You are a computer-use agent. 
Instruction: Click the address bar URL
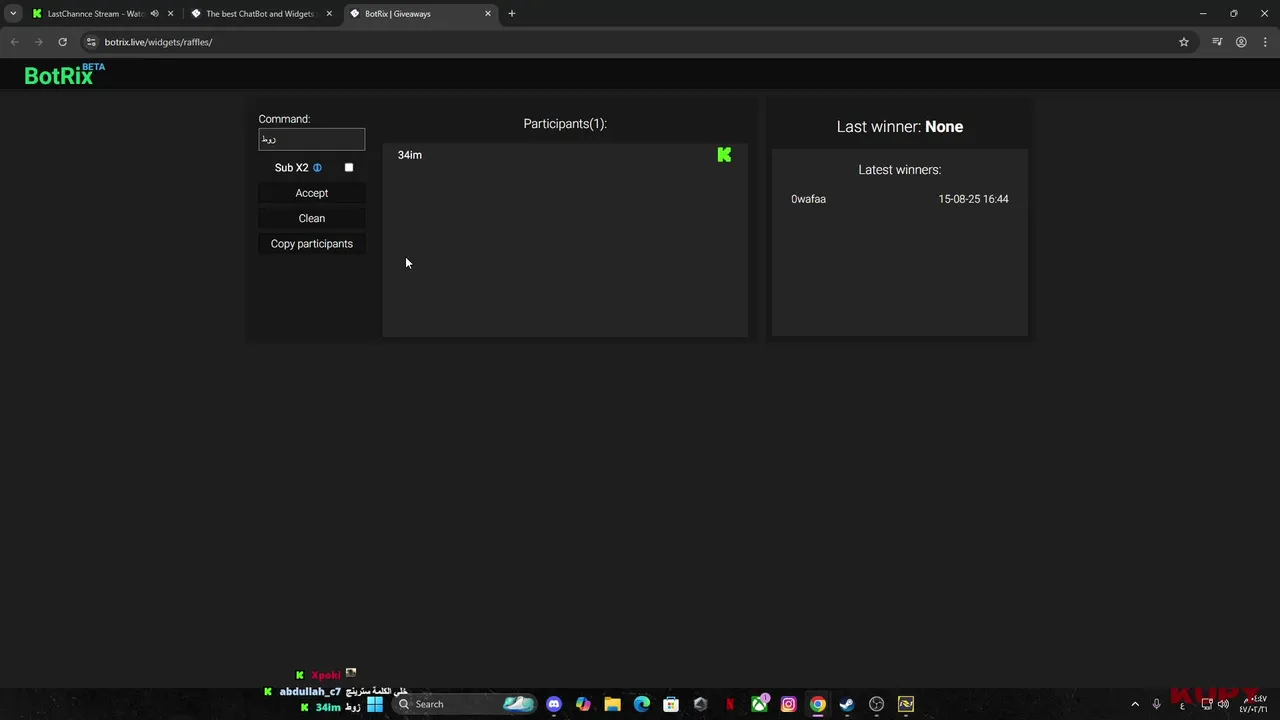click(158, 42)
